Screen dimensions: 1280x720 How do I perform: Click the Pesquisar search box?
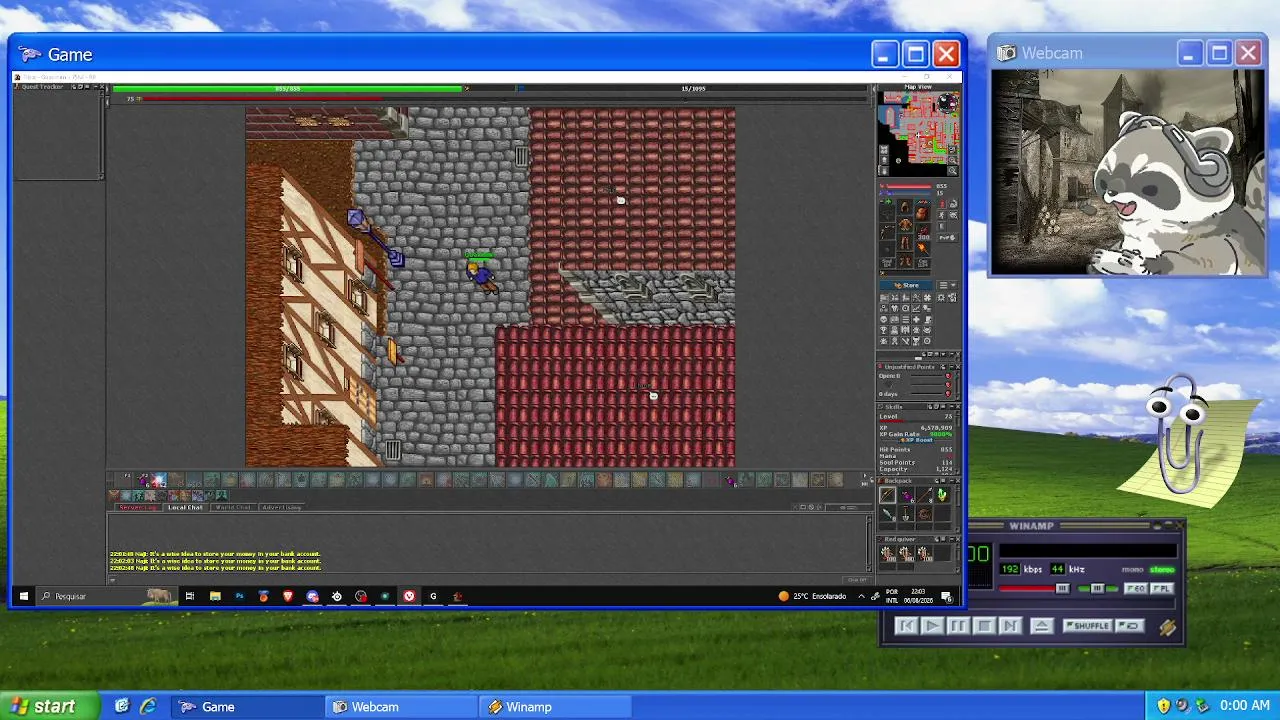[x=106, y=596]
